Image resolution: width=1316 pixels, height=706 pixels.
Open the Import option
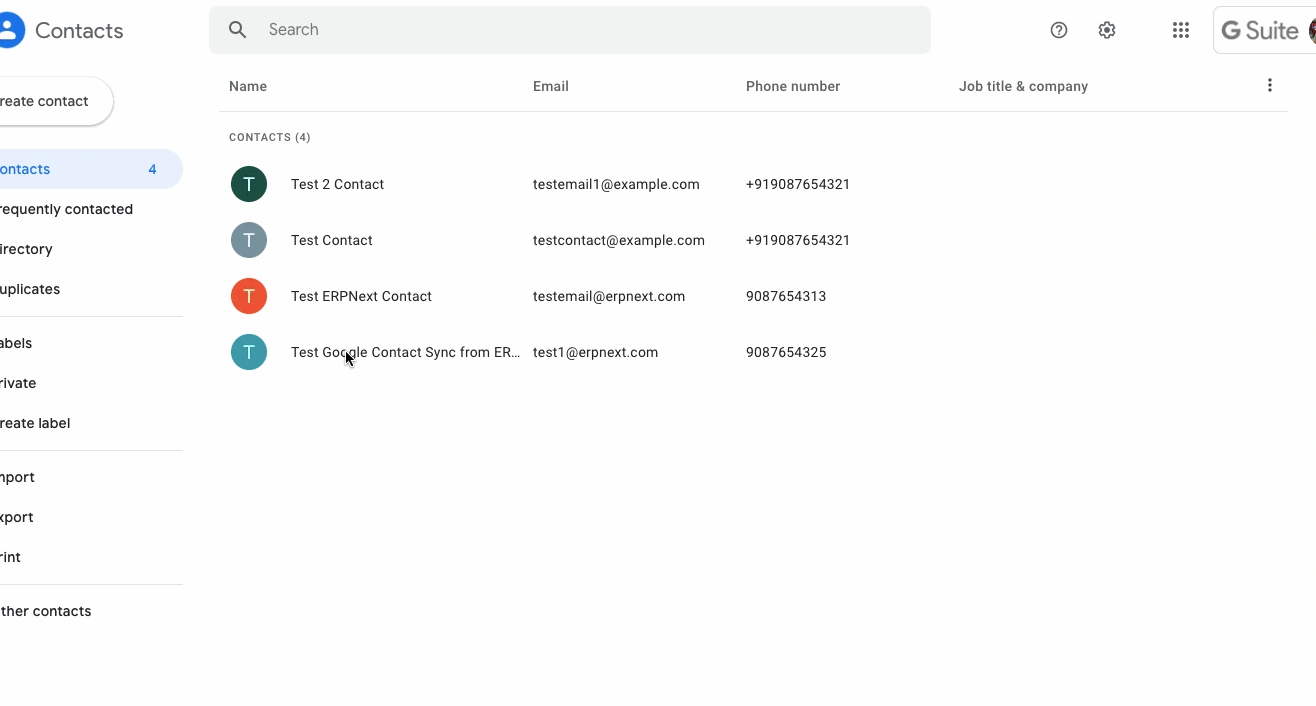pyautogui.click(x=16, y=477)
